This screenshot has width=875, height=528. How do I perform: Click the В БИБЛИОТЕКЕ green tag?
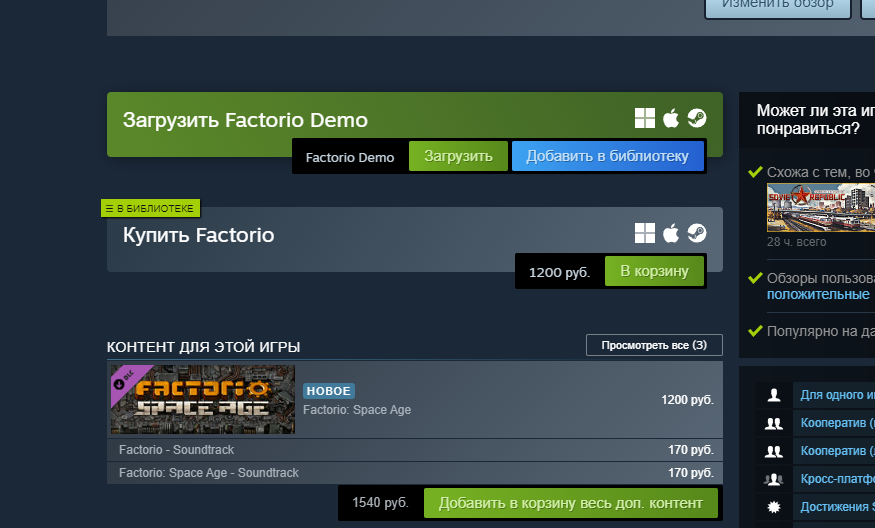pos(150,208)
